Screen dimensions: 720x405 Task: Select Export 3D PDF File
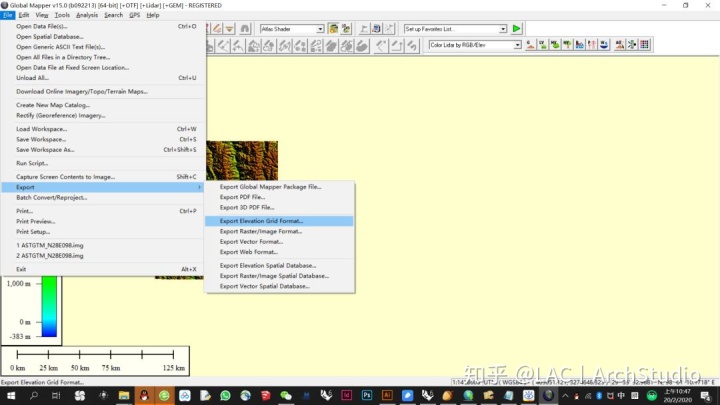coord(279,208)
